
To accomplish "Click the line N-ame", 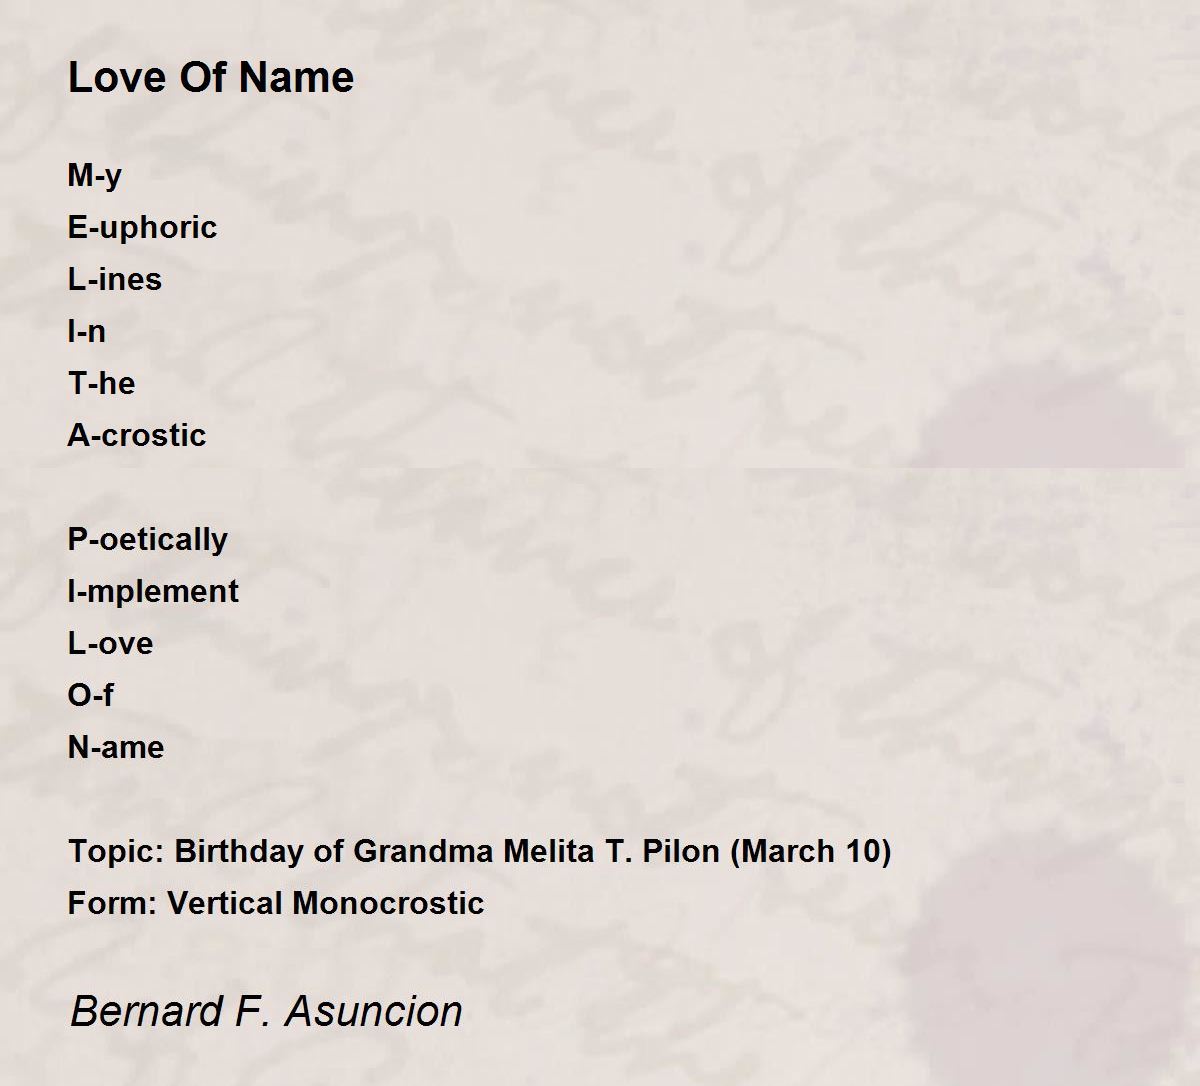I will pos(116,747).
